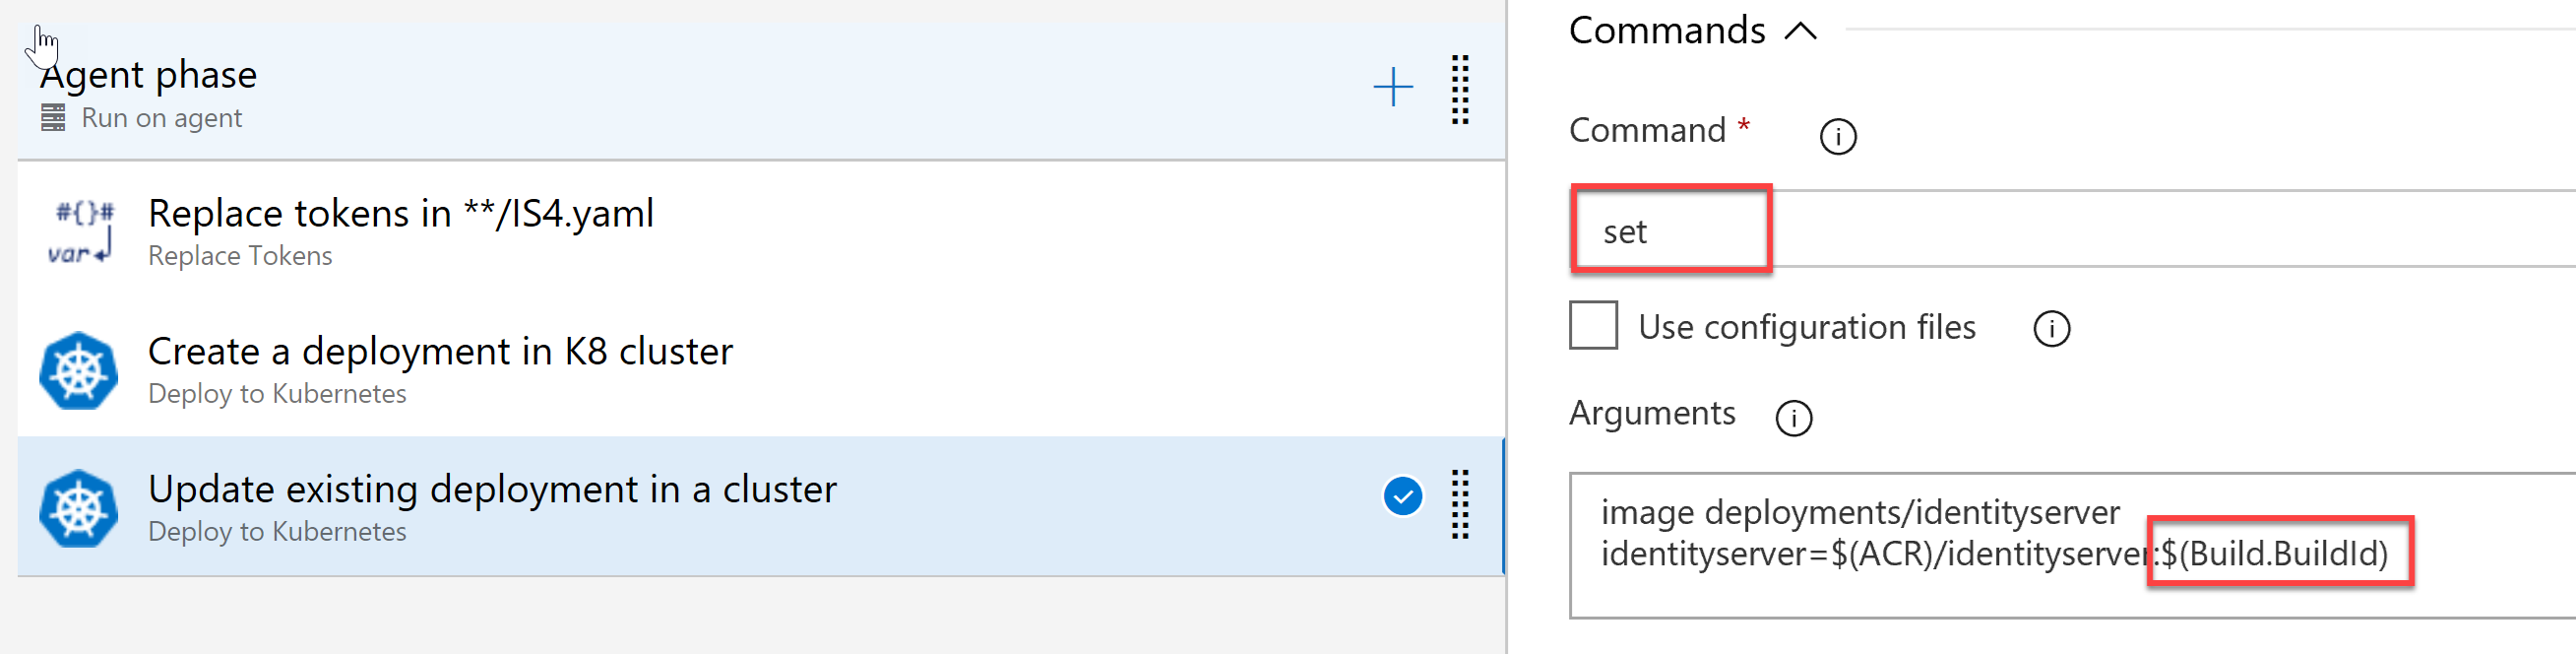The image size is (2576, 654).
Task: Collapse the Commands section chevron
Action: coord(1800,32)
